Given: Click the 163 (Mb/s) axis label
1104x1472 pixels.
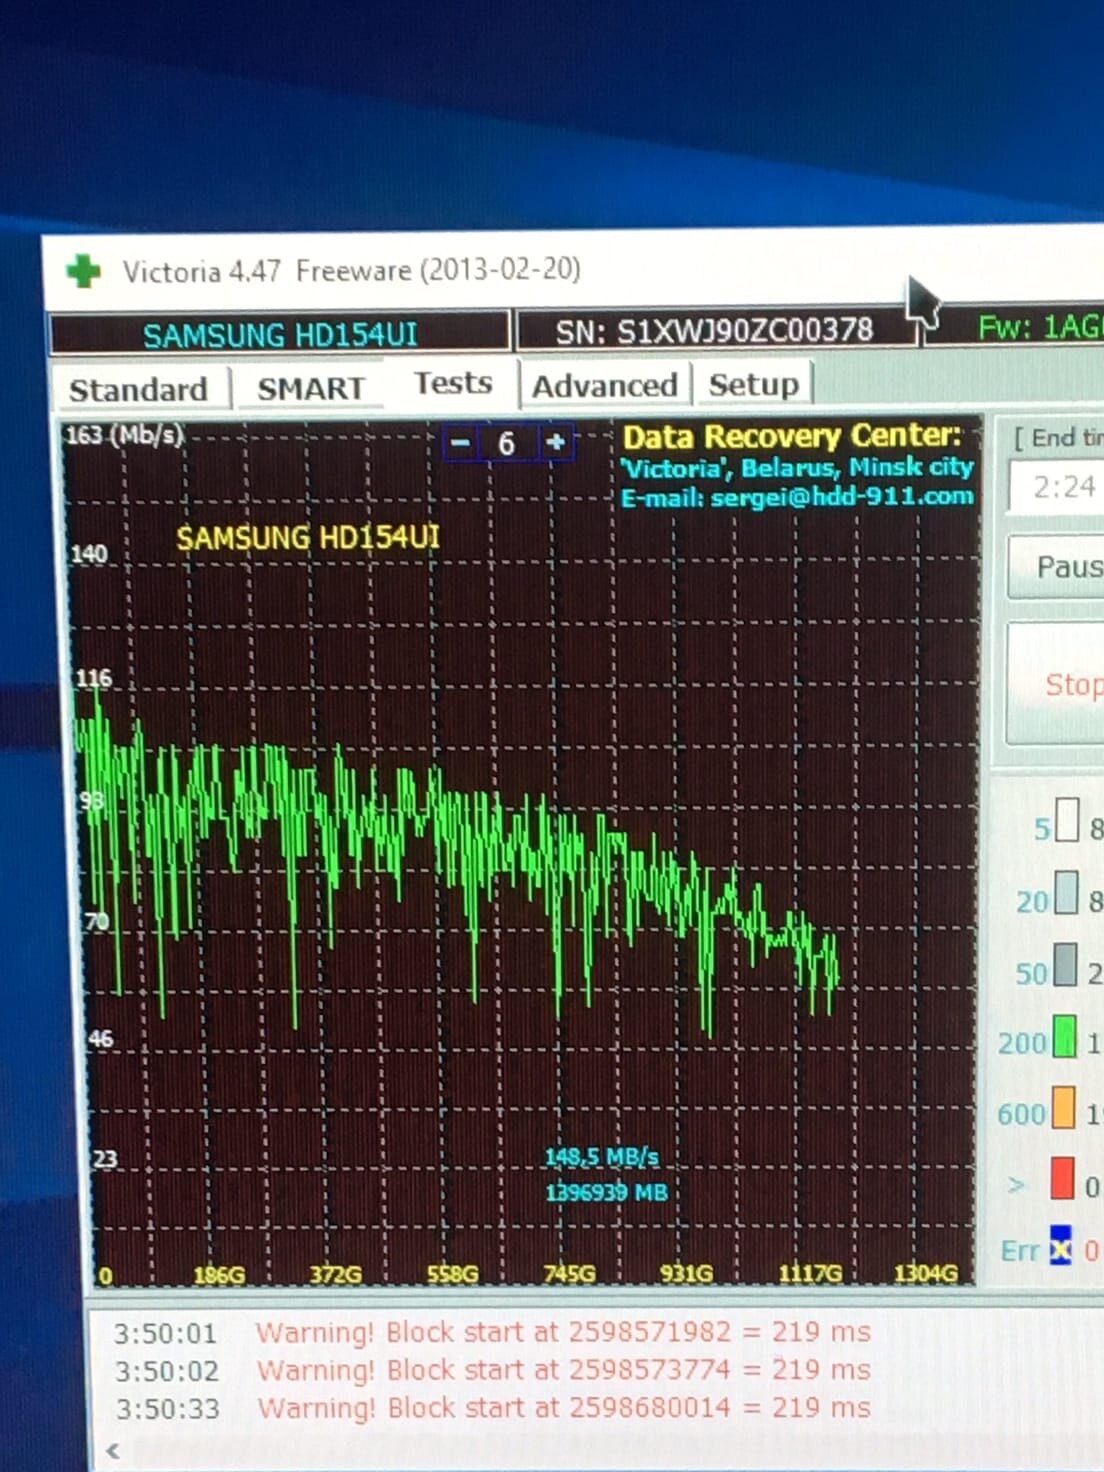Looking at the screenshot, I should pos(124,435).
